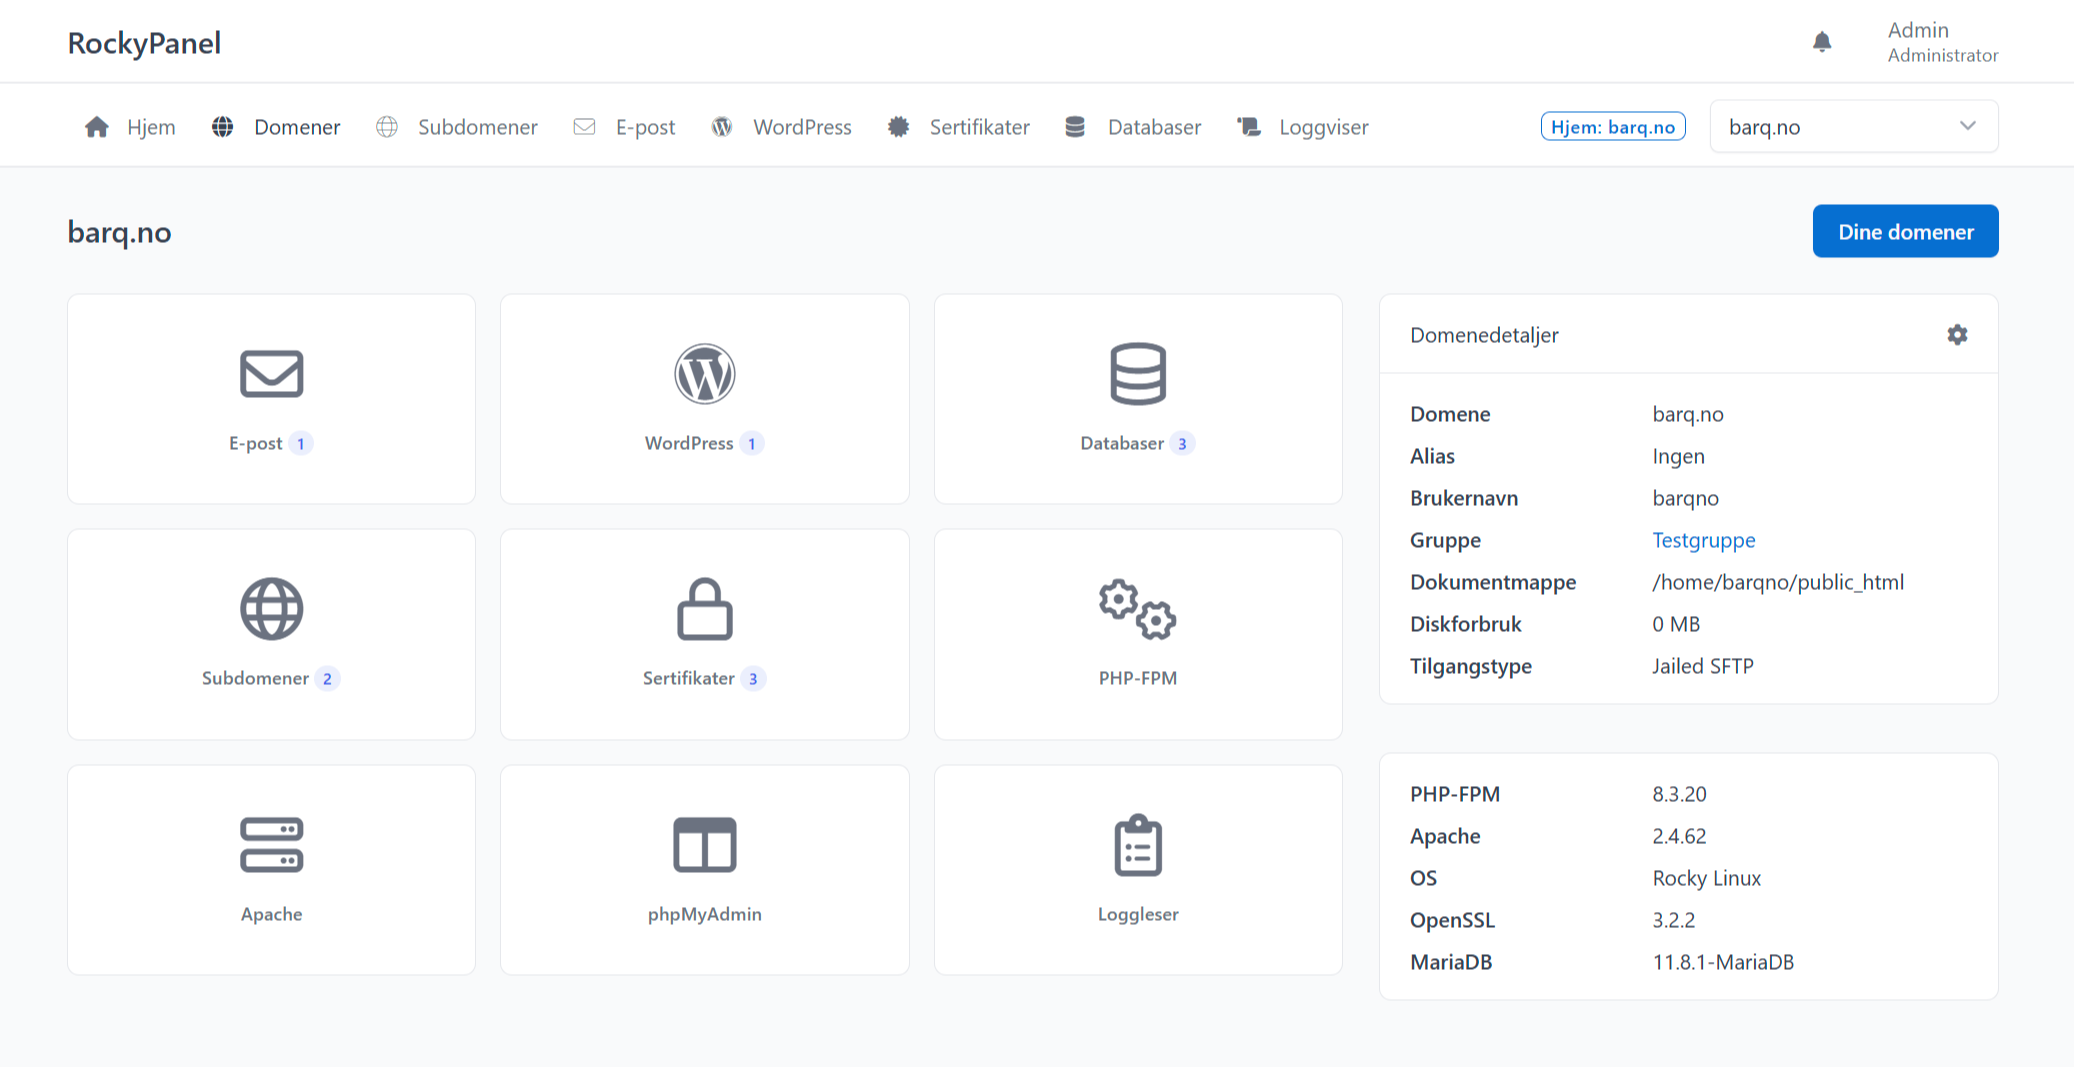
Task: Open the Subdomener globe tile
Action: pos(271,634)
